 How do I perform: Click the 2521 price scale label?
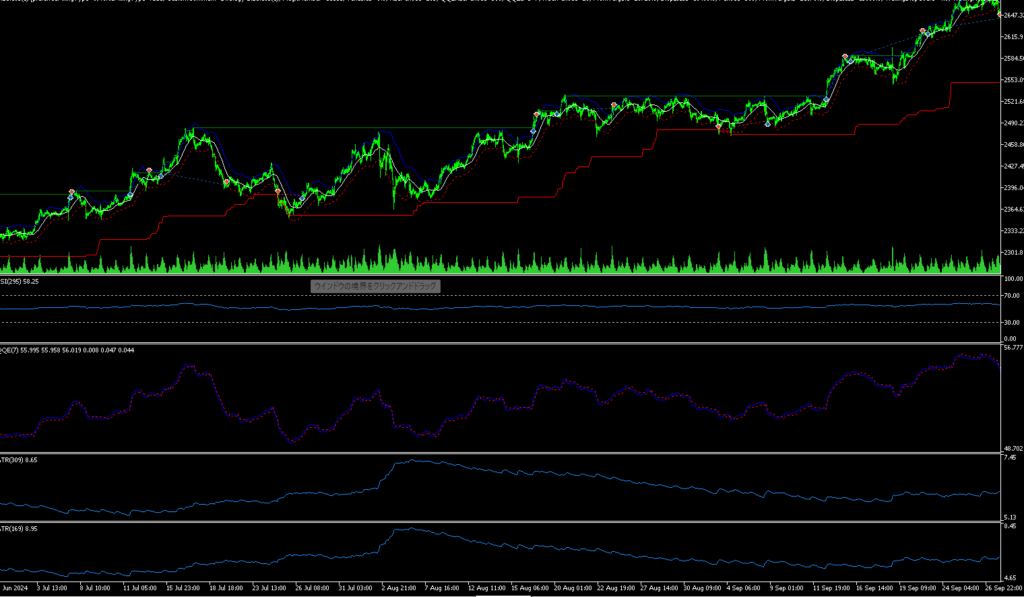[1011, 102]
